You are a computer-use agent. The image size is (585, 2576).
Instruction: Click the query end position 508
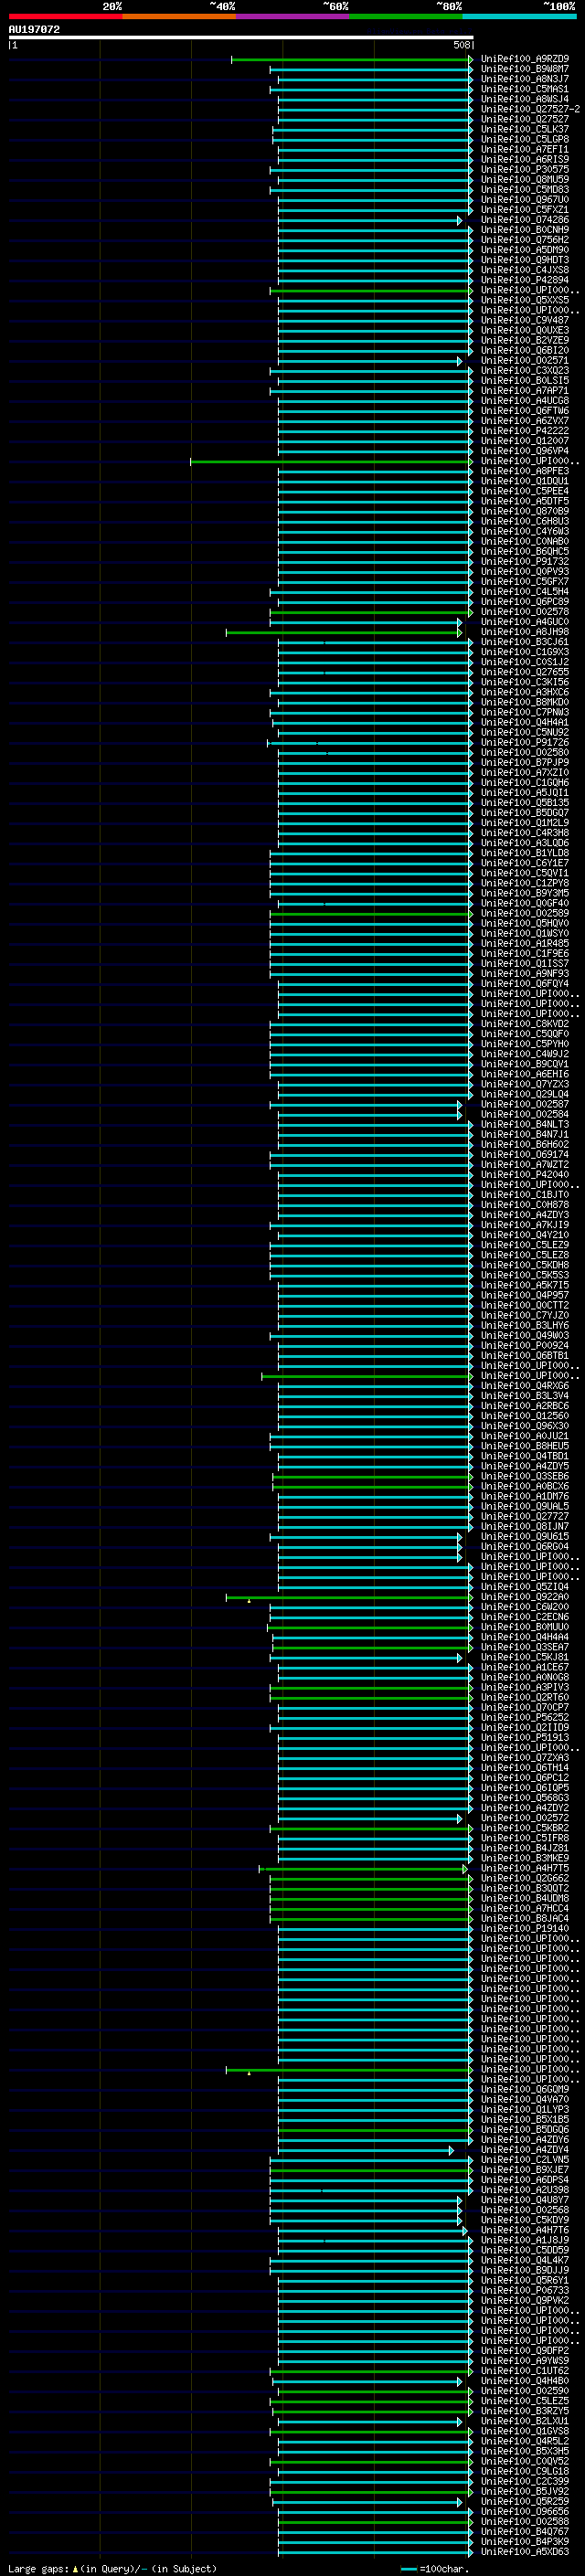(461, 45)
